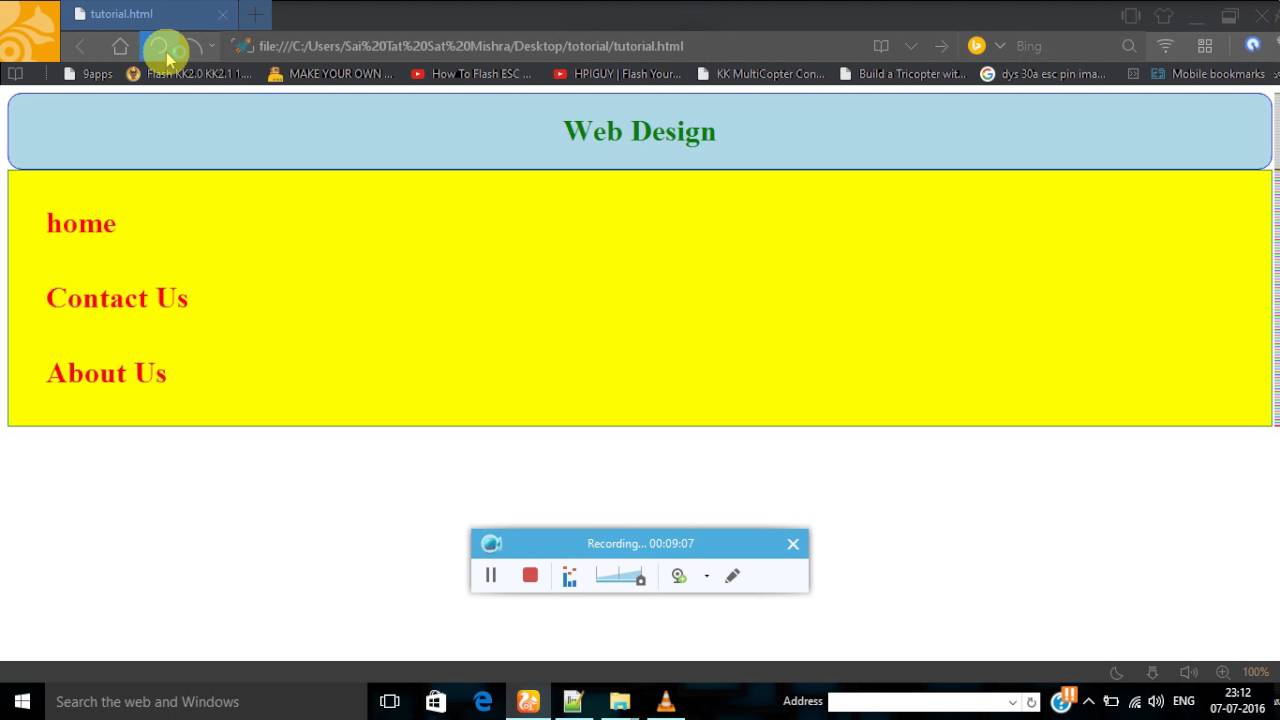Select the pencil annotation tool
Screen dimensions: 1280x720
pyautogui.click(x=732, y=575)
